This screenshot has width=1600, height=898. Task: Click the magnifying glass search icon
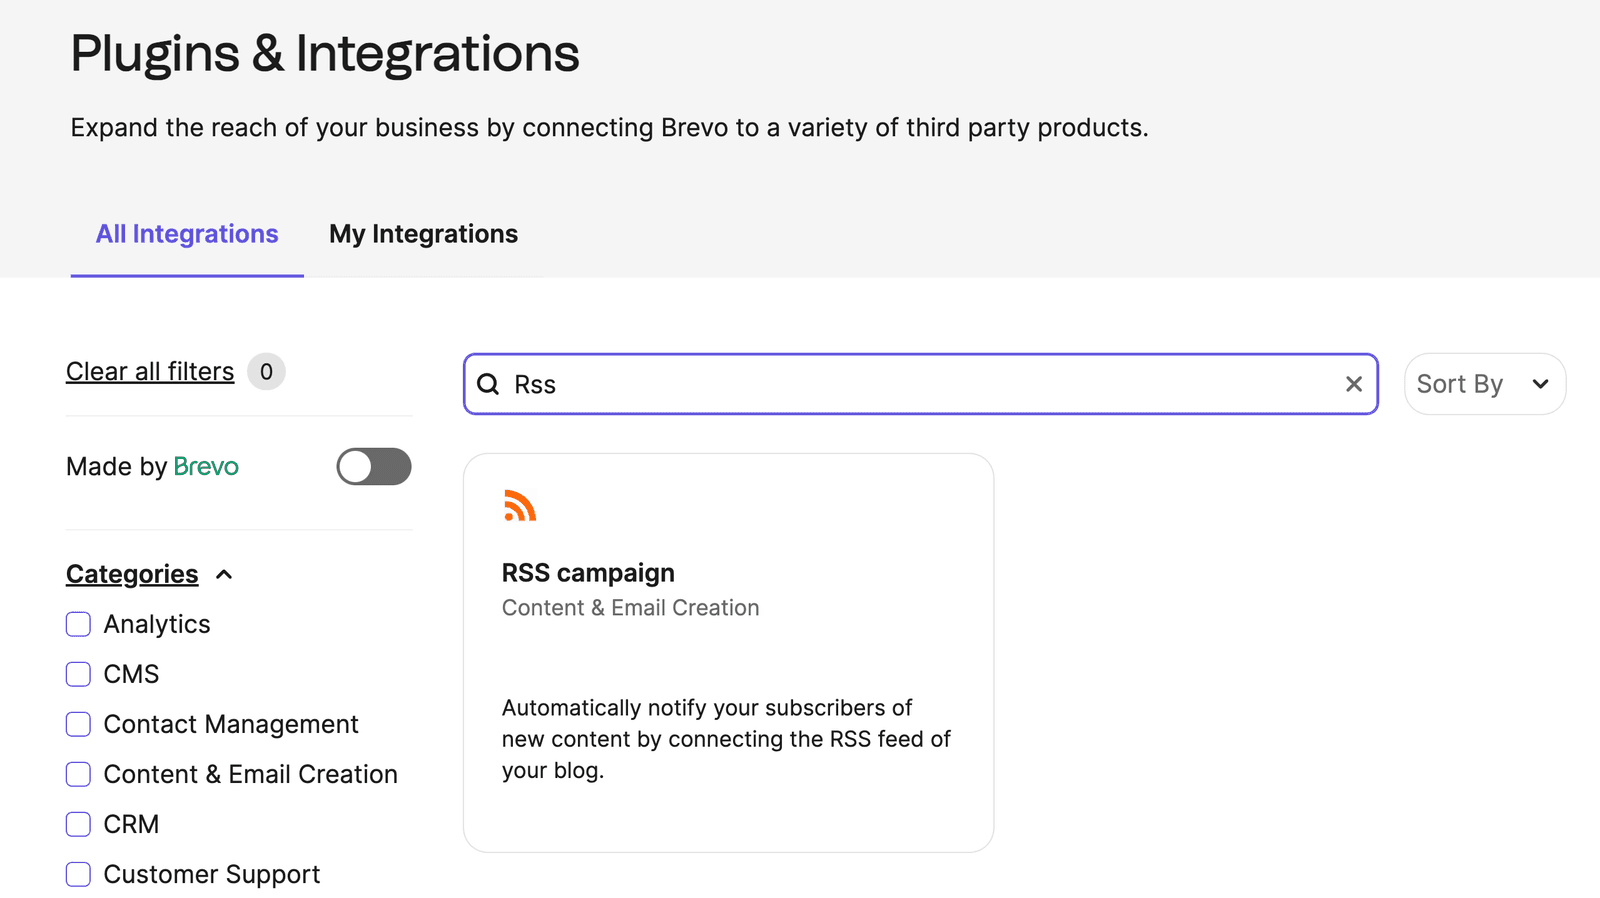[488, 384]
